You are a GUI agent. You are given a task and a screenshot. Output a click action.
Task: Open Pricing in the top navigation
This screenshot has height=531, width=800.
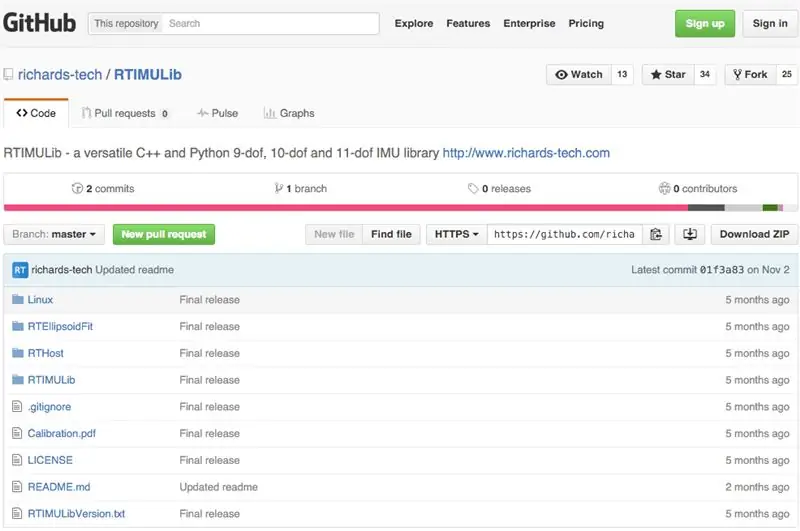pyautogui.click(x=586, y=23)
